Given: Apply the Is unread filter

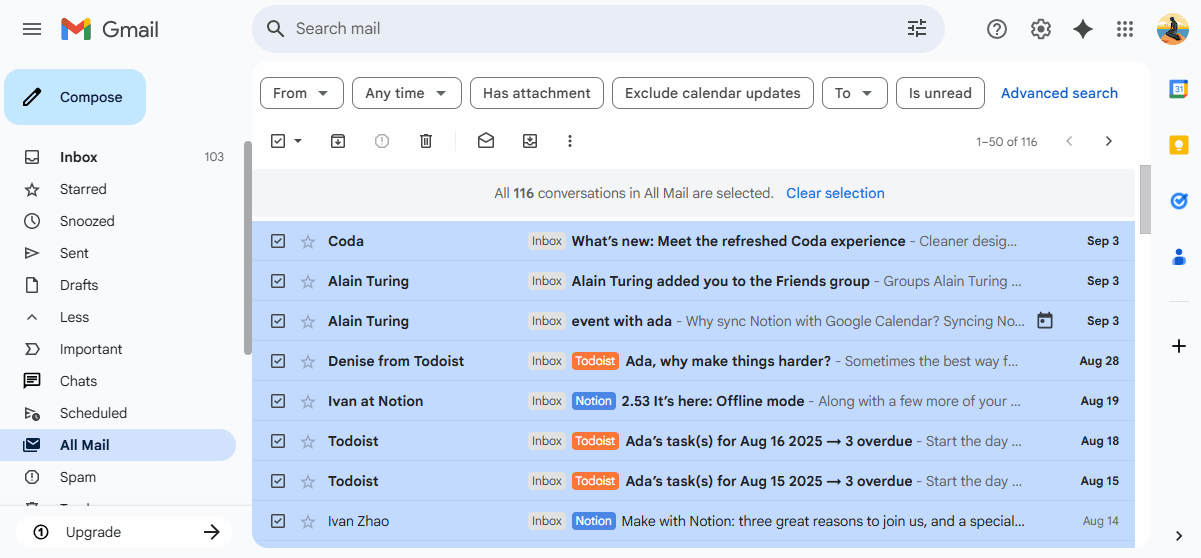Looking at the screenshot, I should click(940, 93).
